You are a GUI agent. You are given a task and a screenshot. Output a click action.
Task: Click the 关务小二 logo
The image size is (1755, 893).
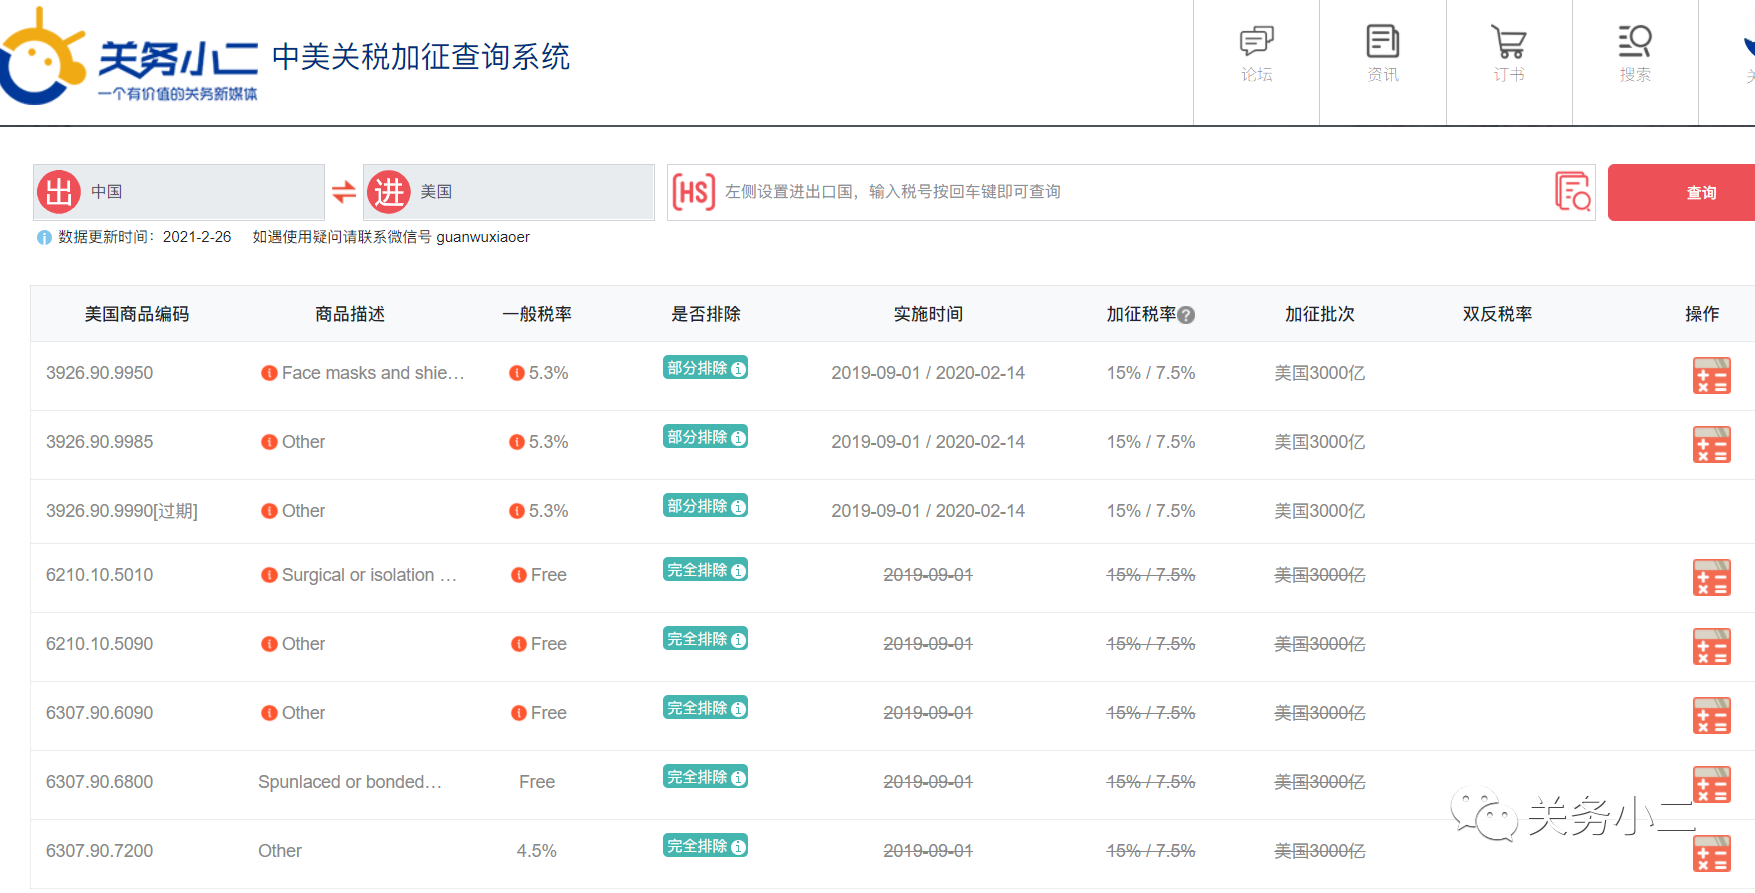130,58
